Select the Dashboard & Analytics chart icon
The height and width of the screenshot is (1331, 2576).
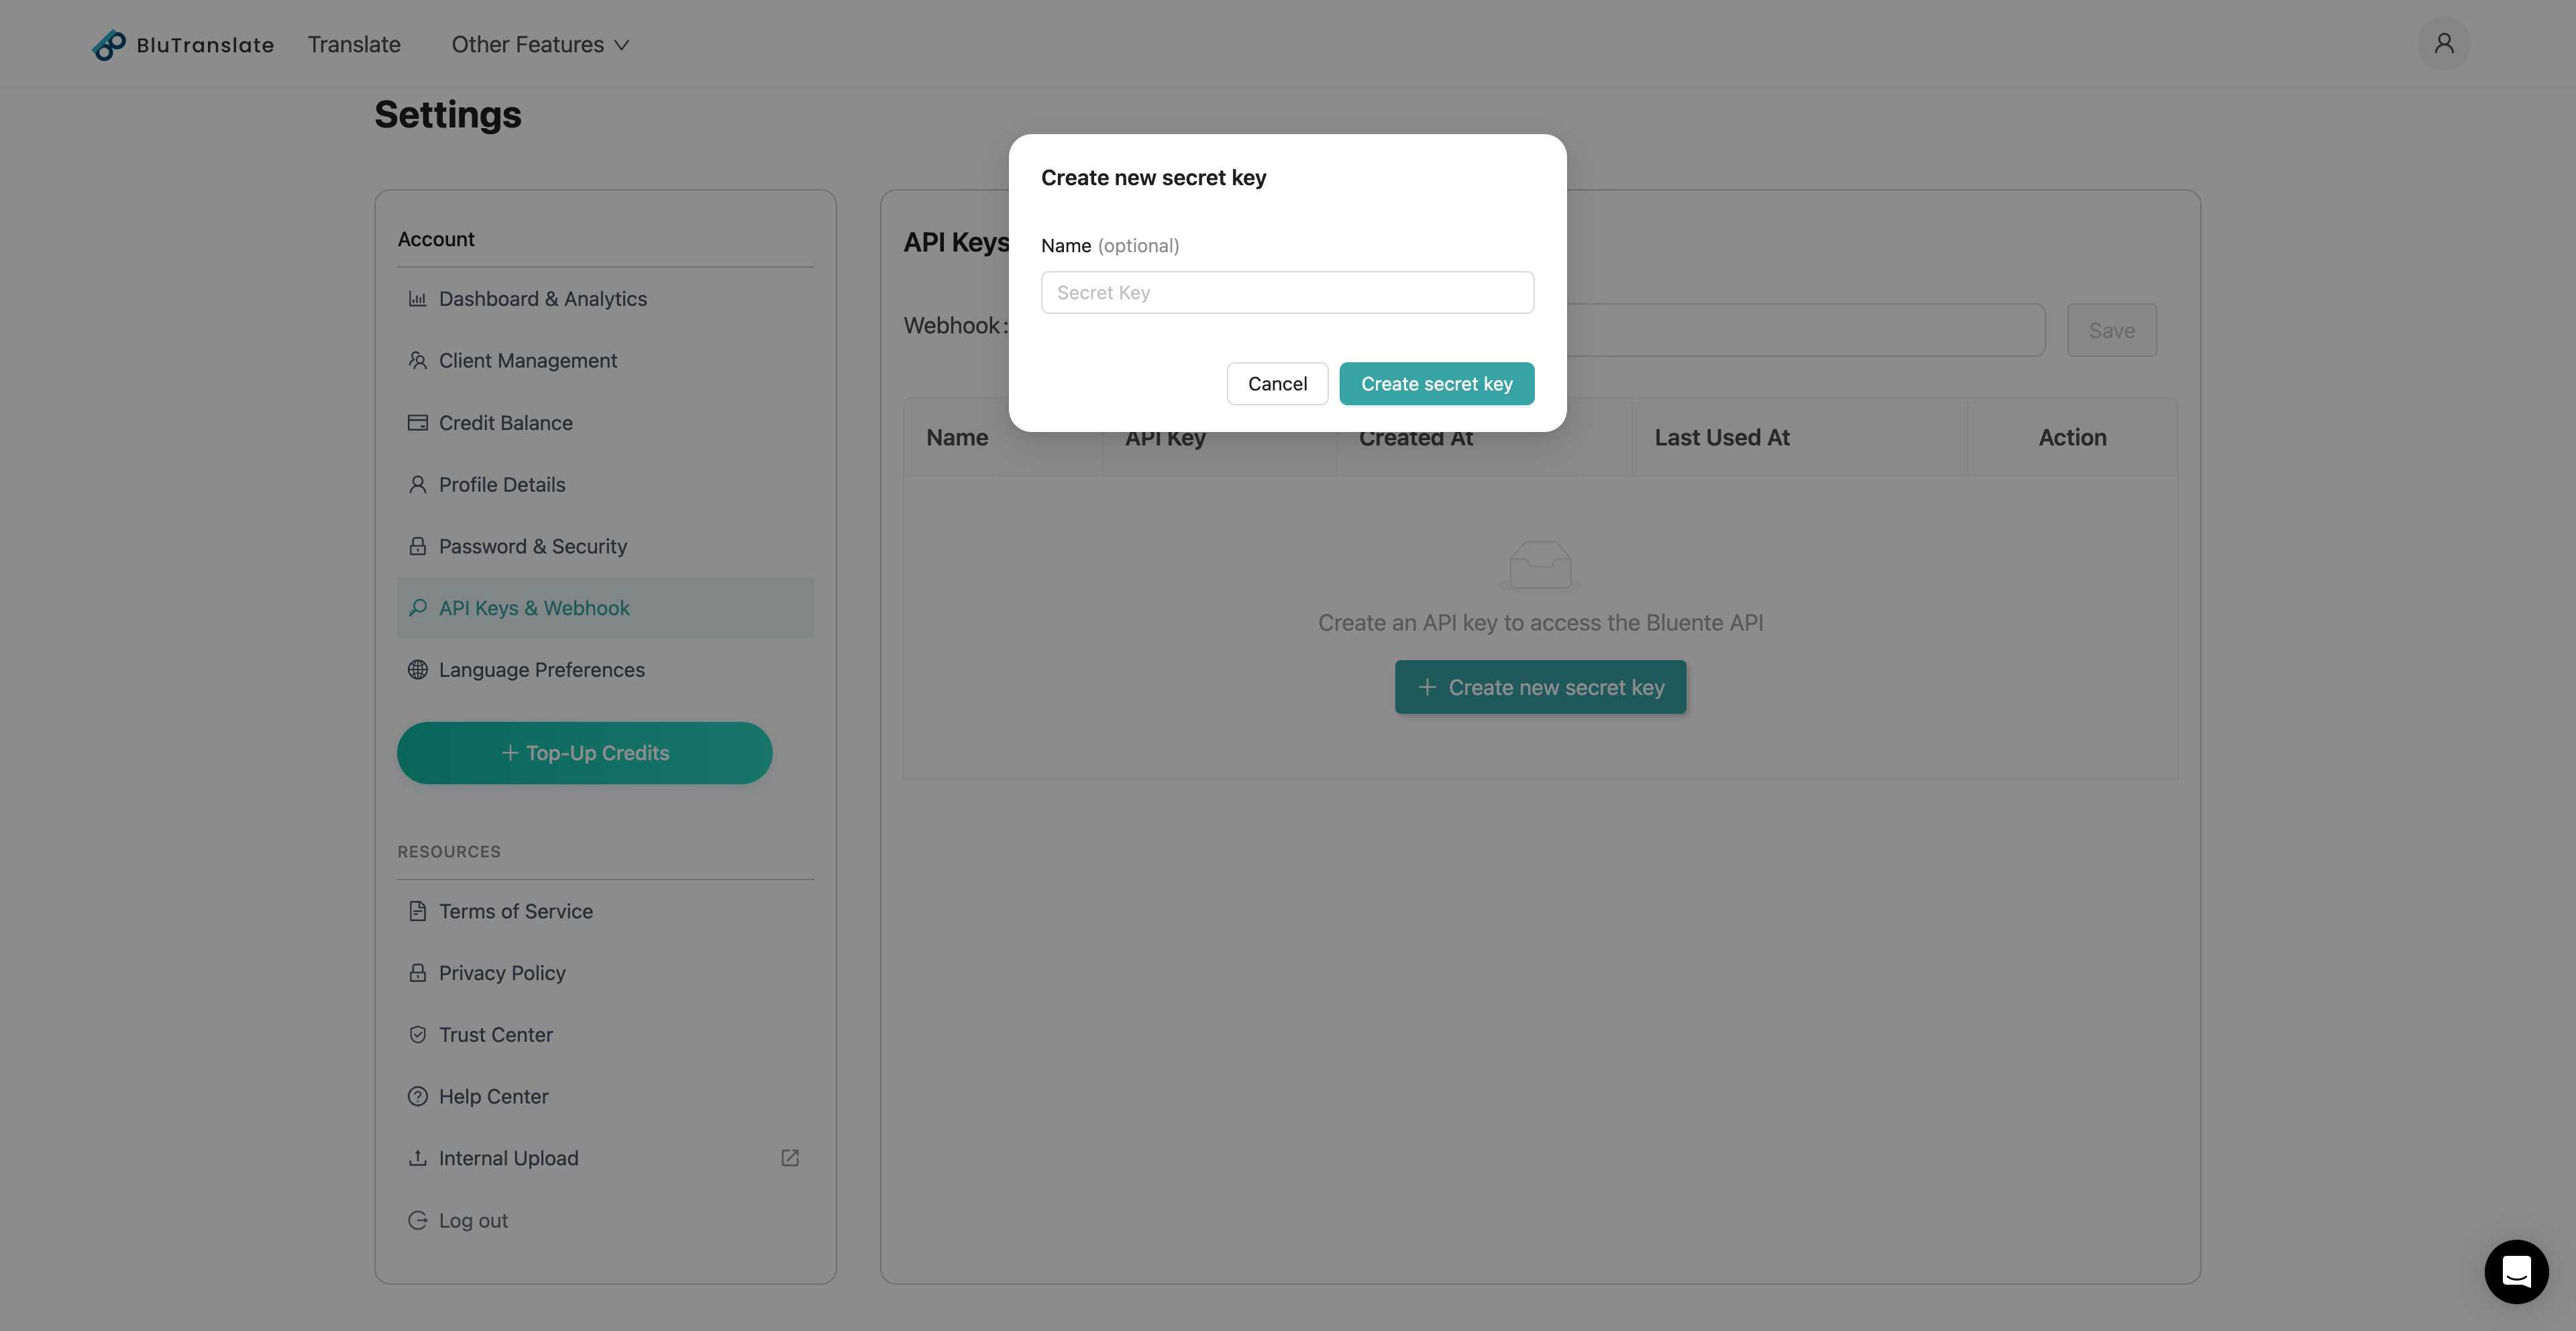click(x=419, y=298)
